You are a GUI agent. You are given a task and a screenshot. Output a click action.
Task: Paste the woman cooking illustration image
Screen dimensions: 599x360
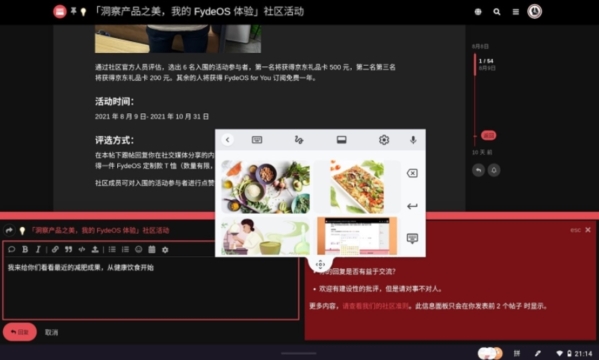(x=266, y=236)
